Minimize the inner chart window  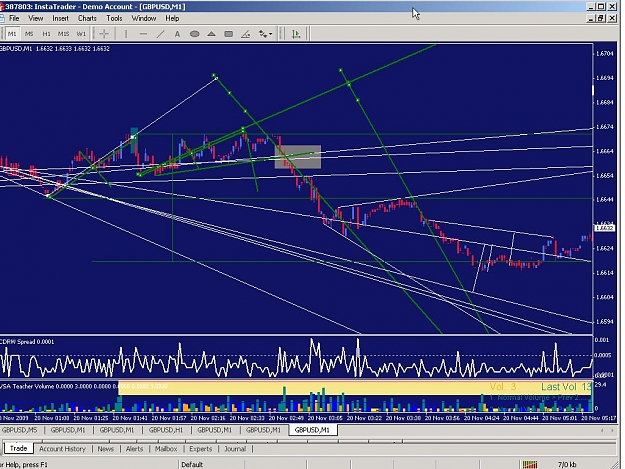coord(591,18)
